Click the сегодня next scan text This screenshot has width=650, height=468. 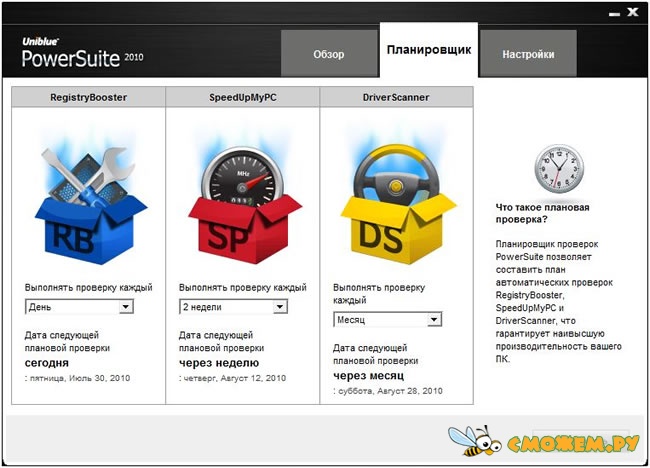click(47, 363)
